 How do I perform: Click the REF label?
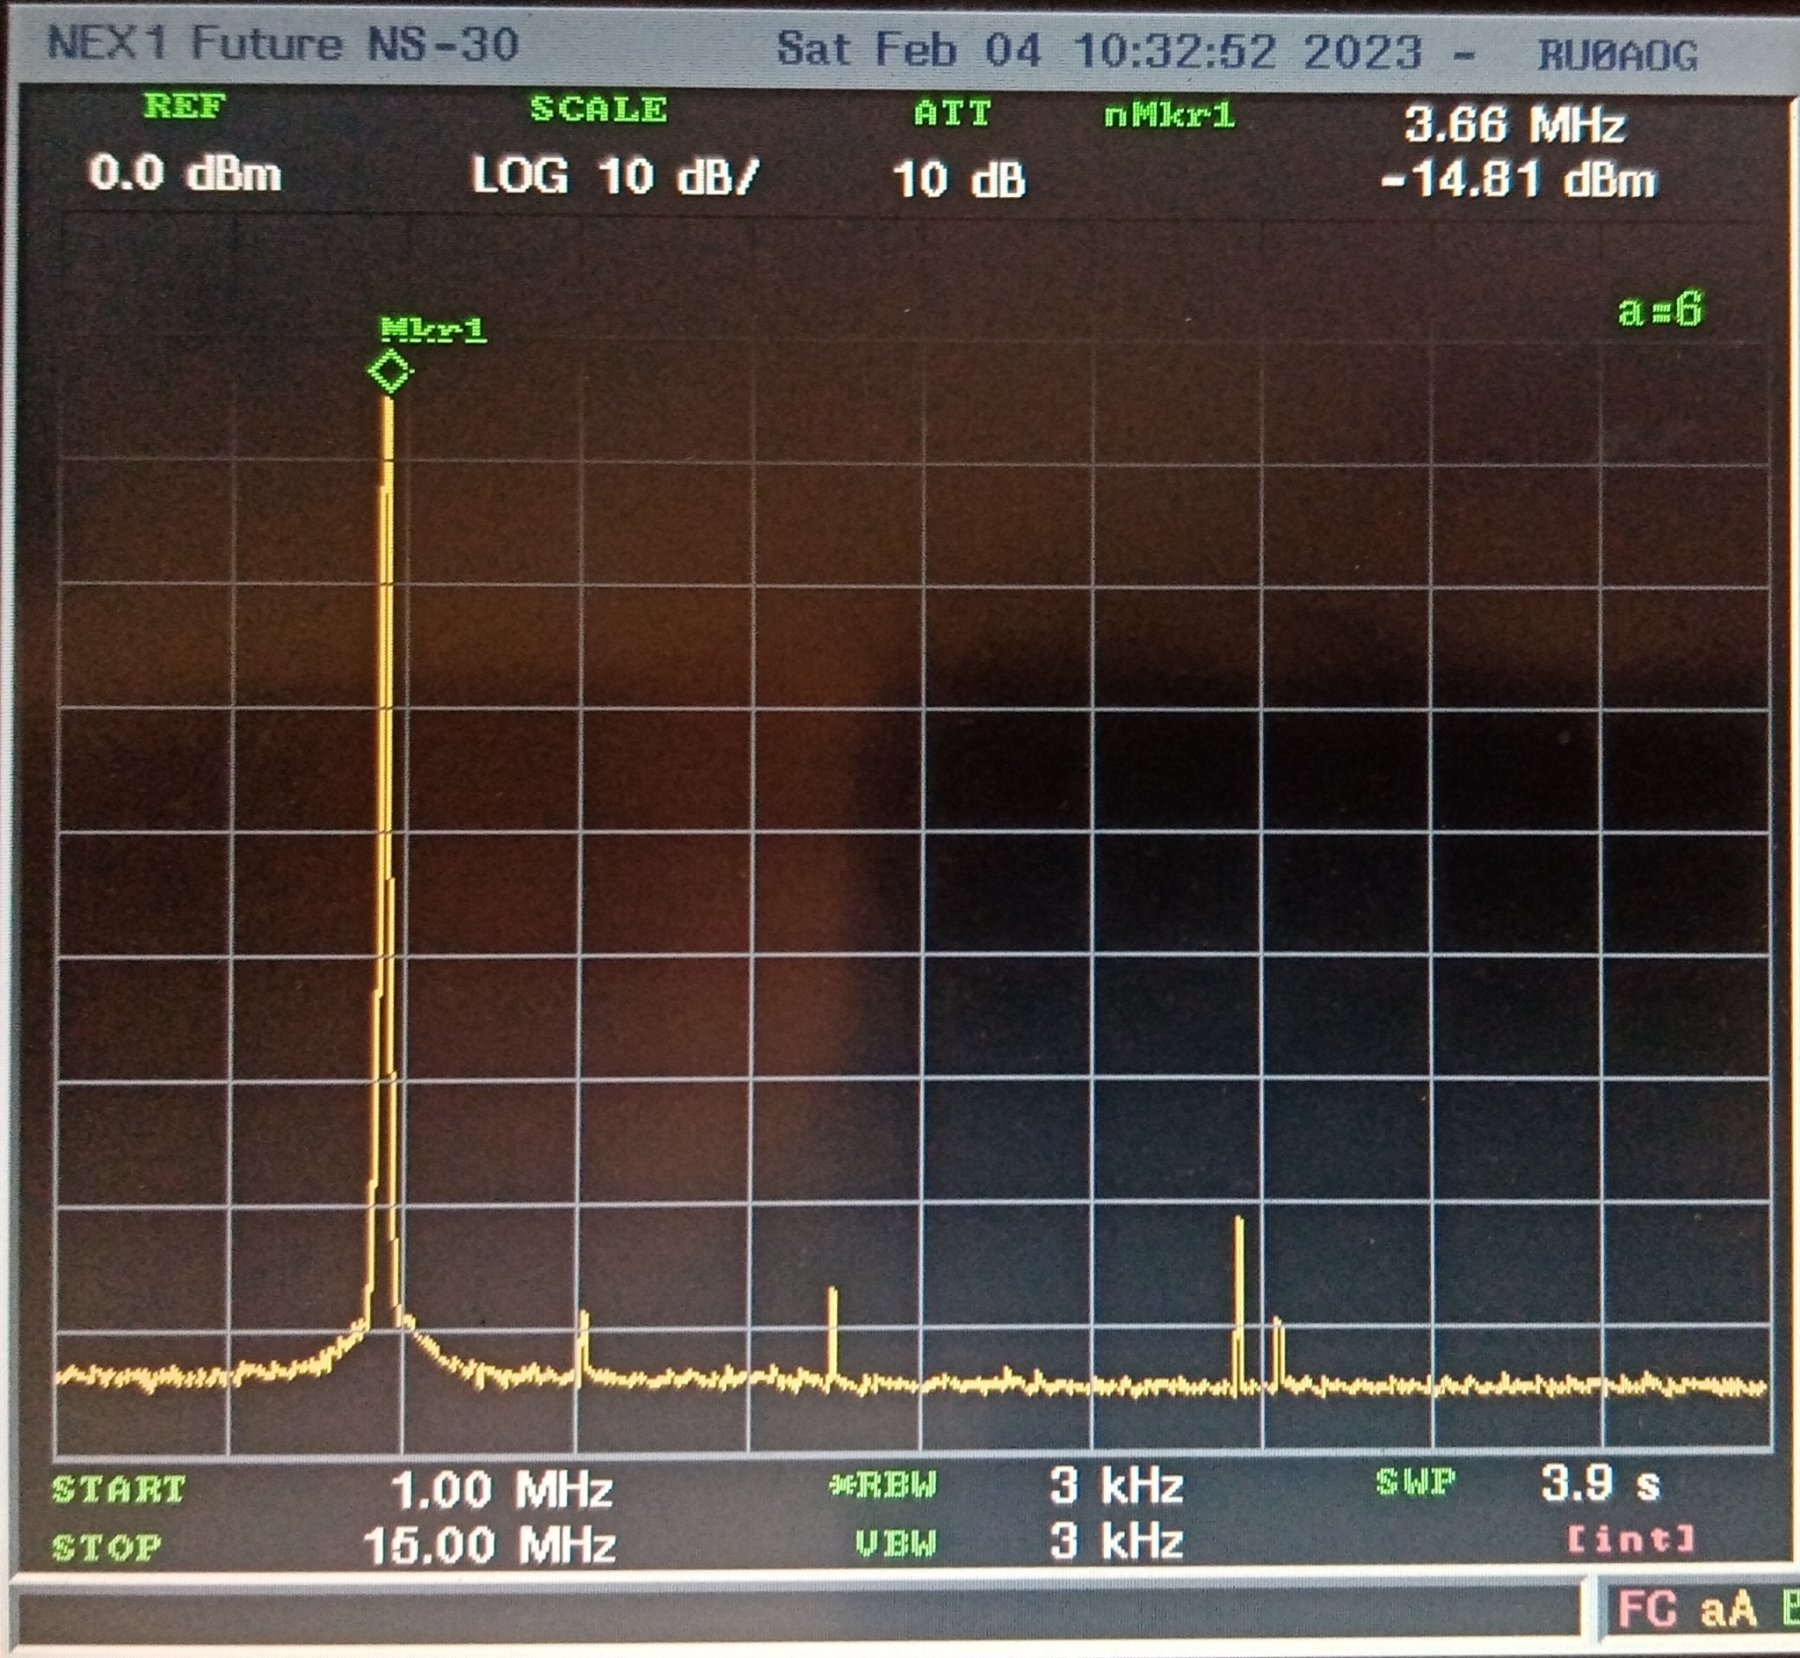pyautogui.click(x=185, y=106)
